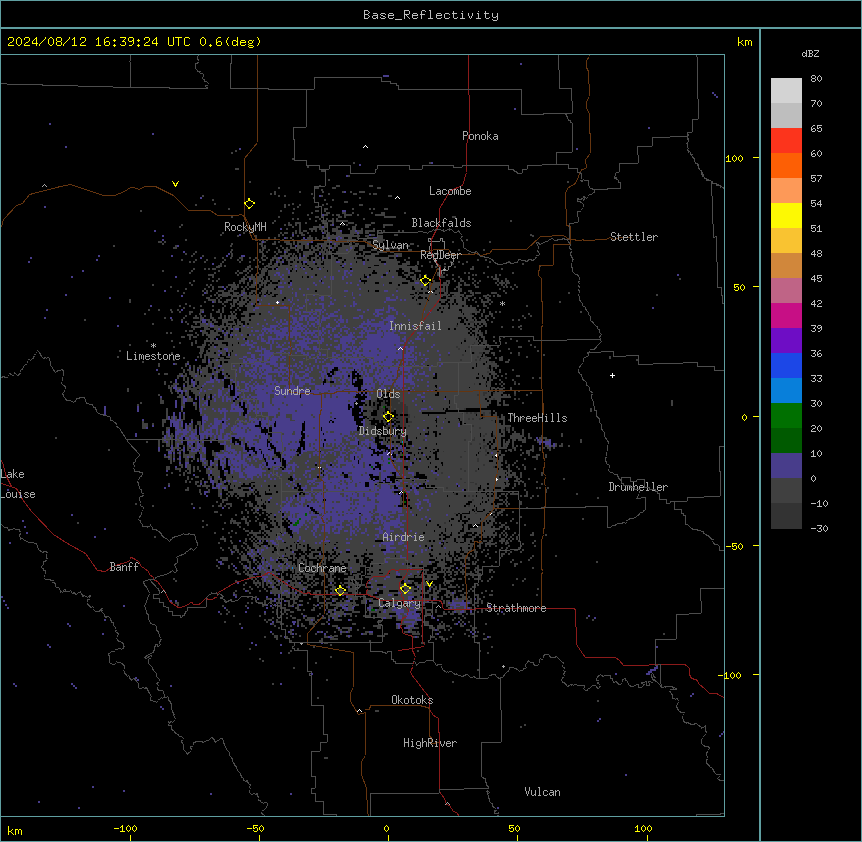Screen dimensions: 862x842
Task: Click the Olds town label
Action: click(x=388, y=394)
